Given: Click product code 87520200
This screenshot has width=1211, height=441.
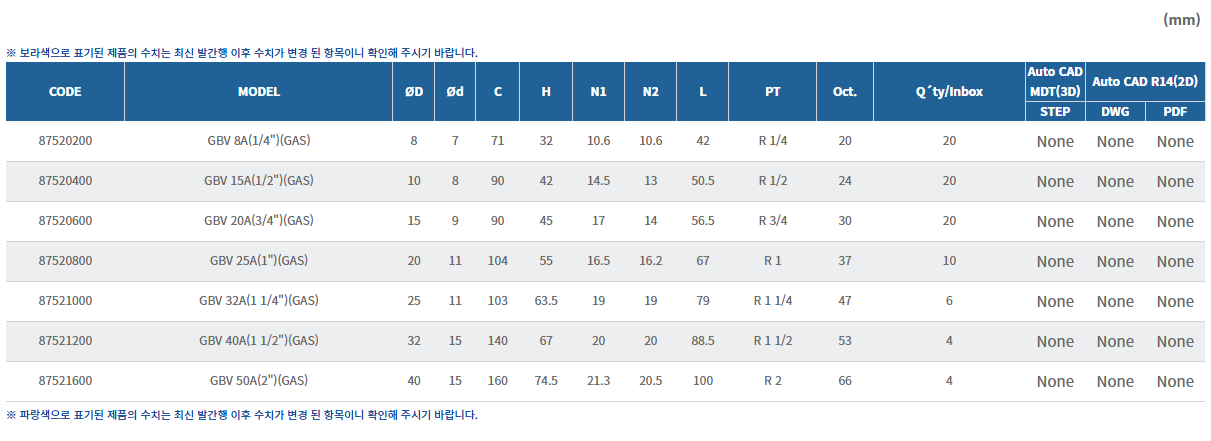Looking at the screenshot, I should (65, 141).
